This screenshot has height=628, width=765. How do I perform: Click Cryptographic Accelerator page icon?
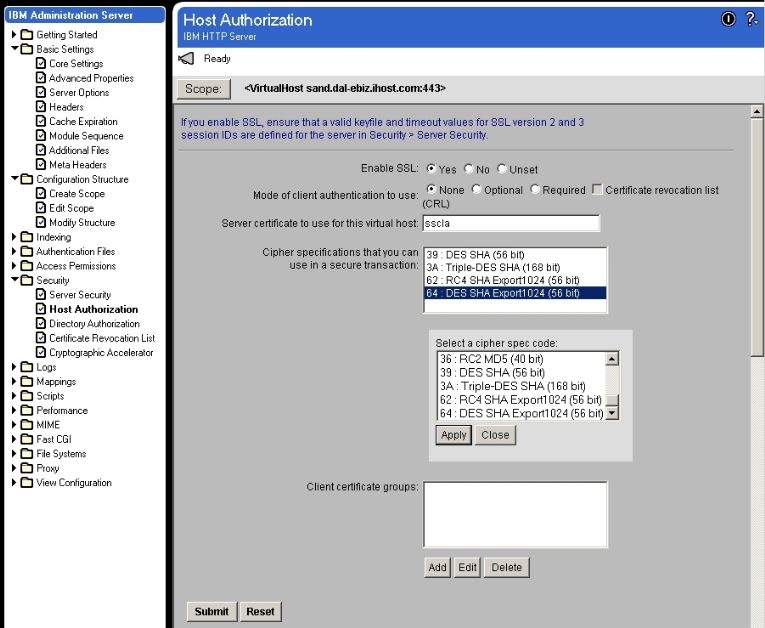click(x=41, y=352)
